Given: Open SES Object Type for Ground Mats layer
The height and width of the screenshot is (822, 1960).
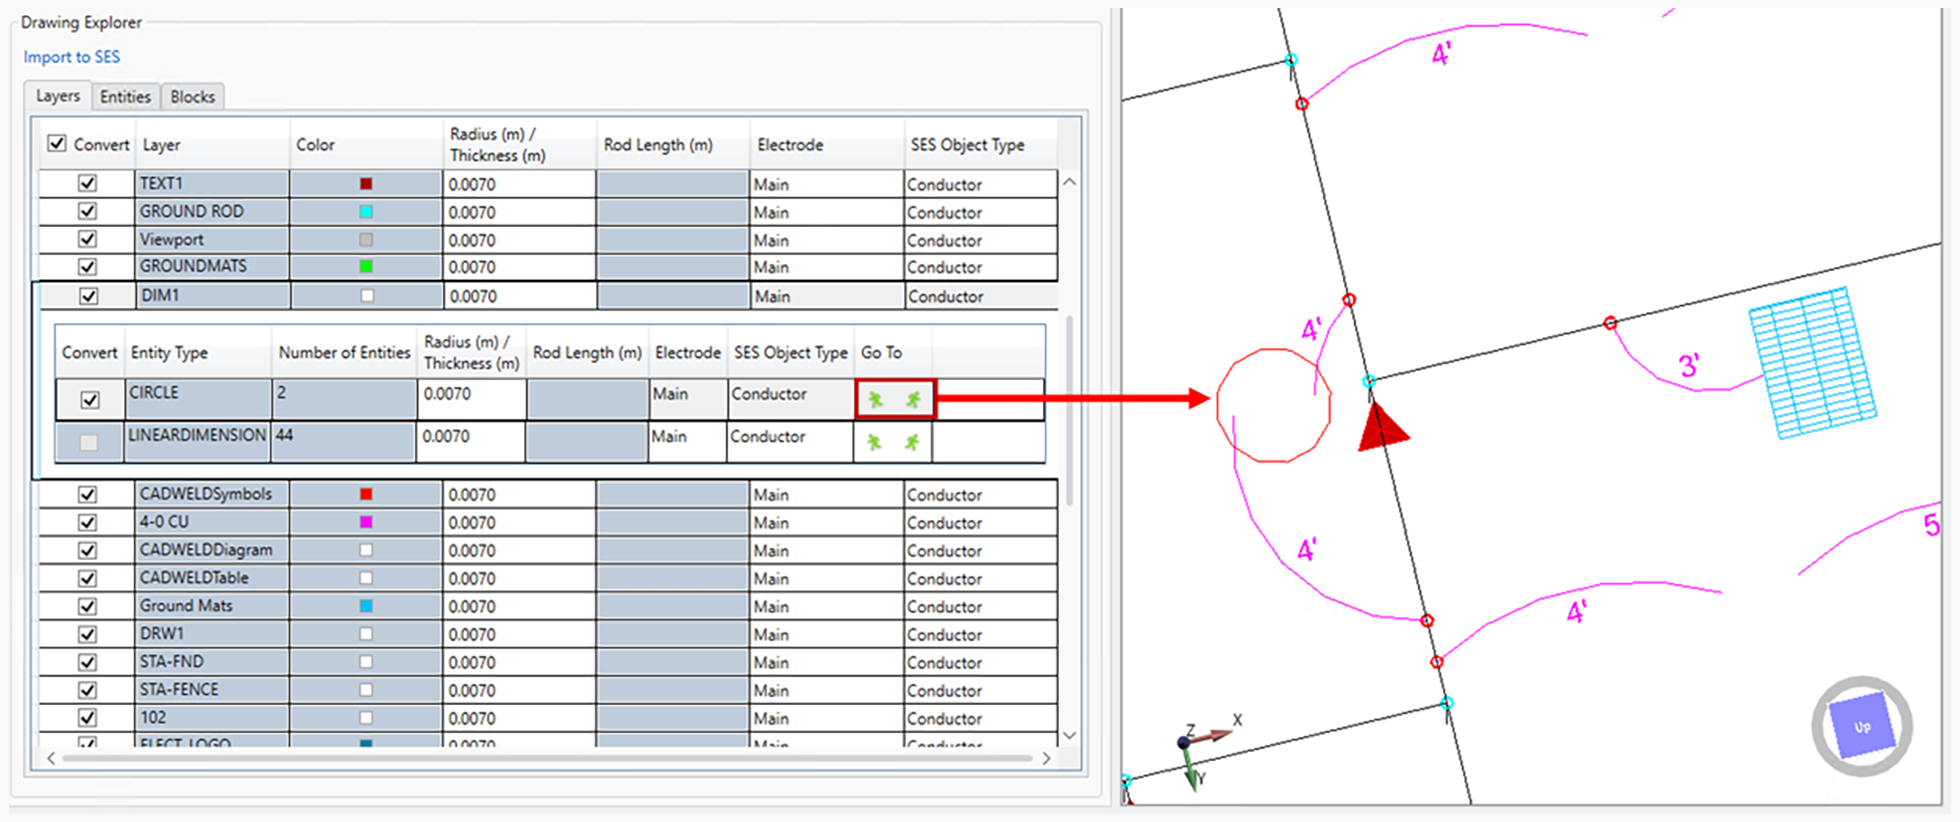Looking at the screenshot, I should tap(980, 606).
